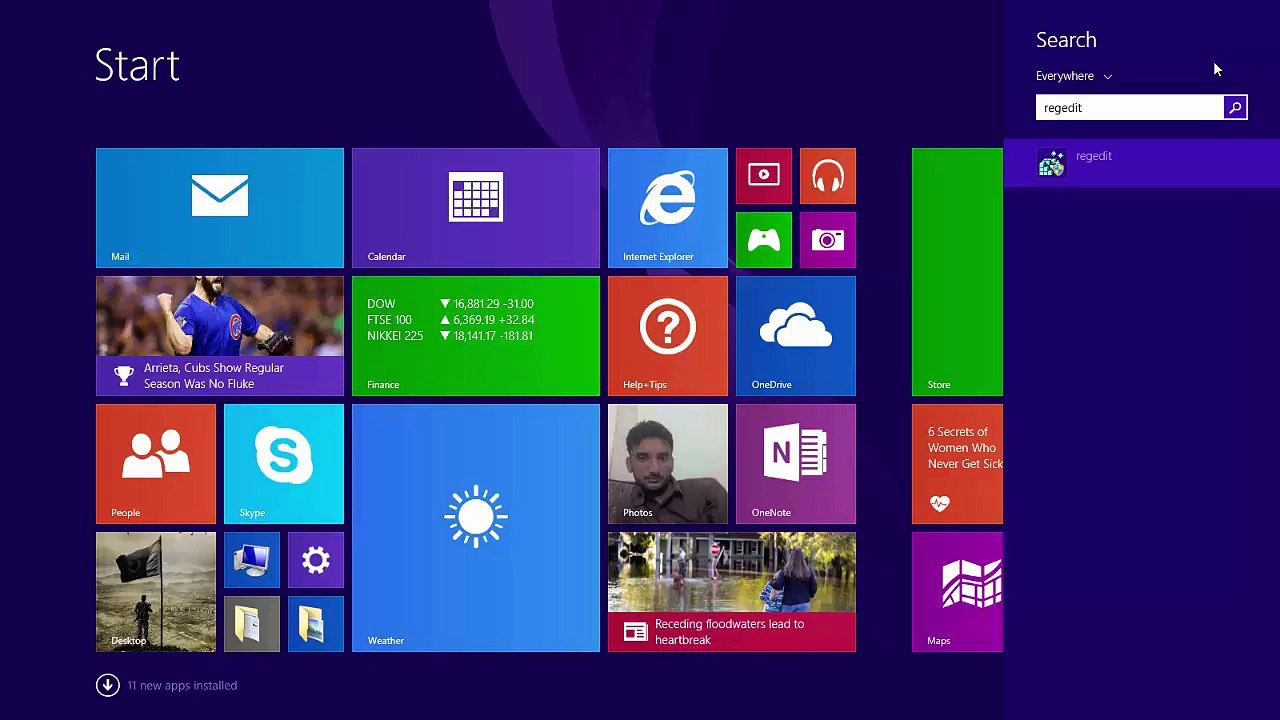Launch Internet Explorer from its tile
The width and height of the screenshot is (1280, 720).
[668, 208]
